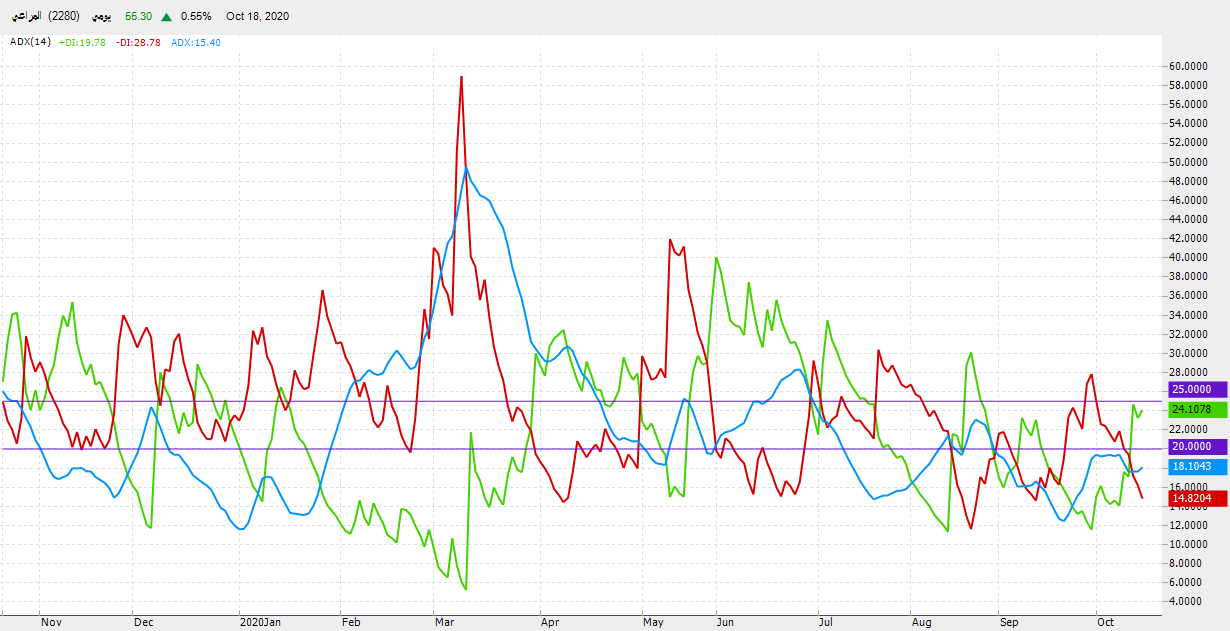Click the Oct 18, 2020 date label

(x=257, y=17)
